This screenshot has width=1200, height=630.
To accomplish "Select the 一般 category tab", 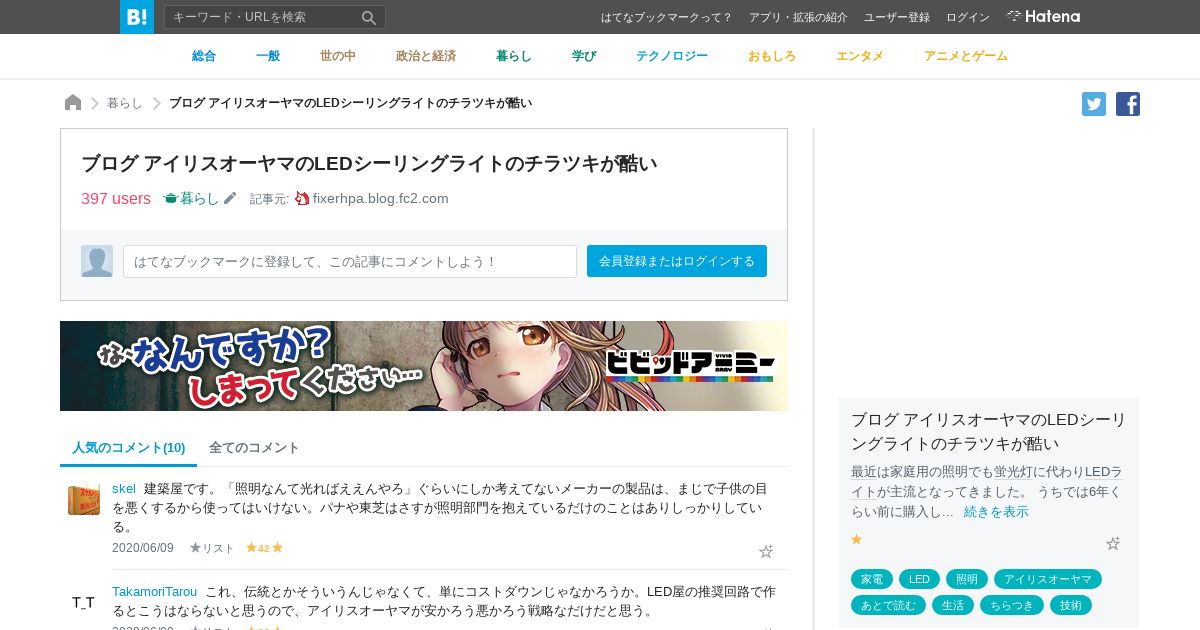I will (268, 56).
